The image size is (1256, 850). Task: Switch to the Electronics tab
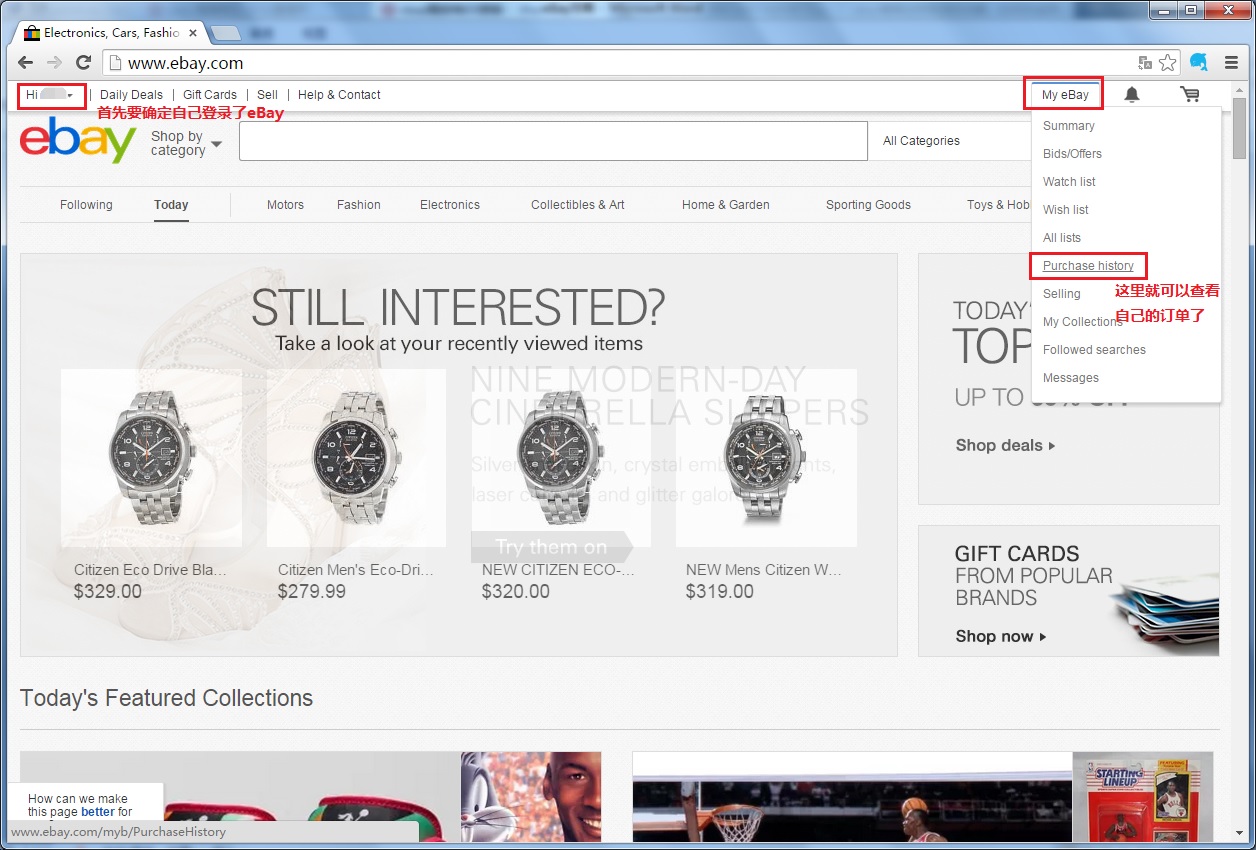pos(449,205)
